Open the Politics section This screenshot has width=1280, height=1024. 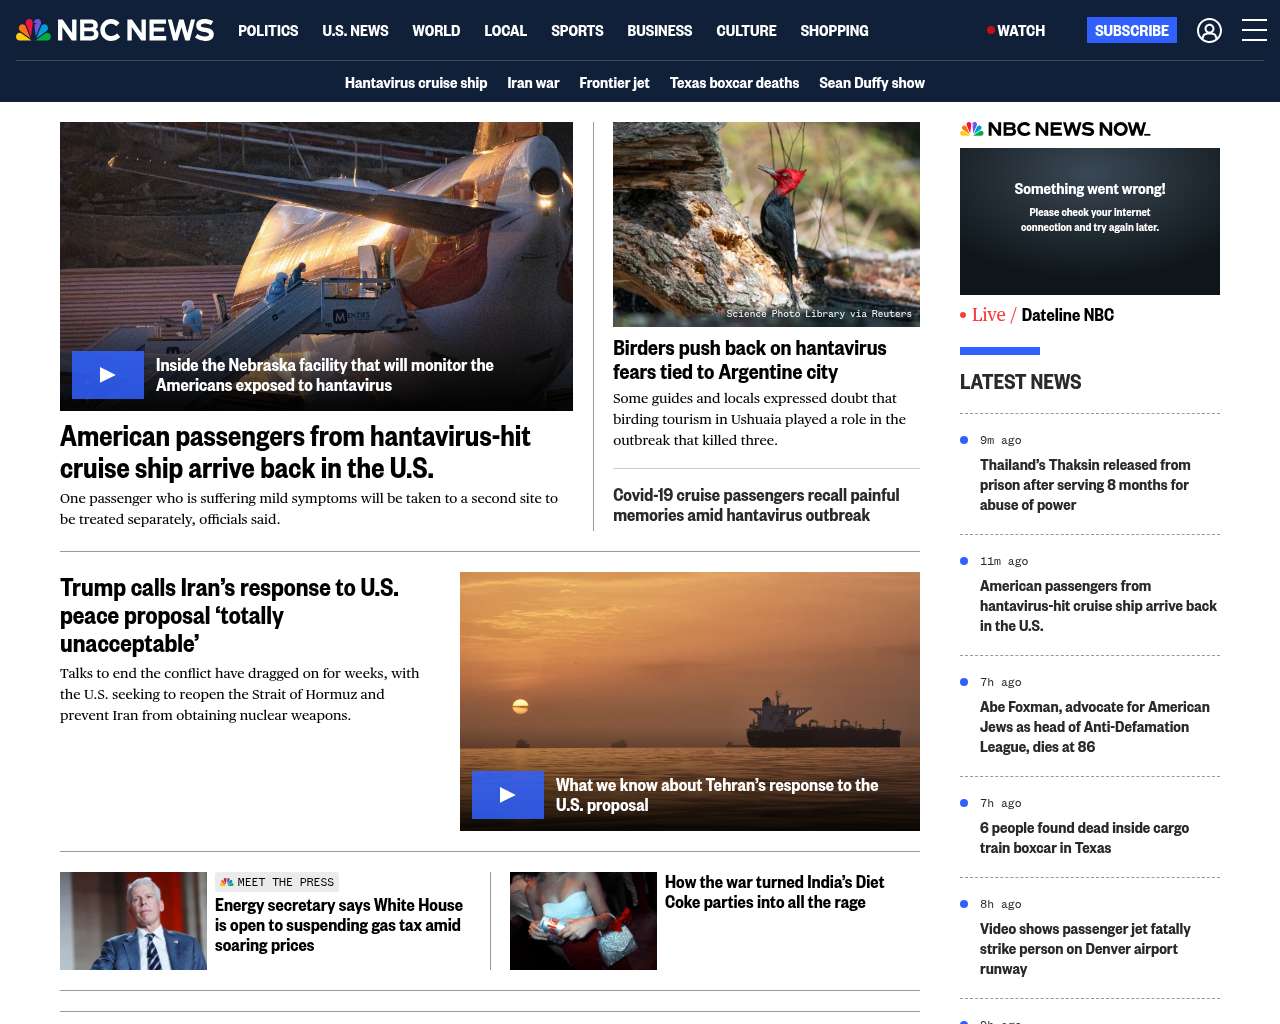[x=268, y=31]
